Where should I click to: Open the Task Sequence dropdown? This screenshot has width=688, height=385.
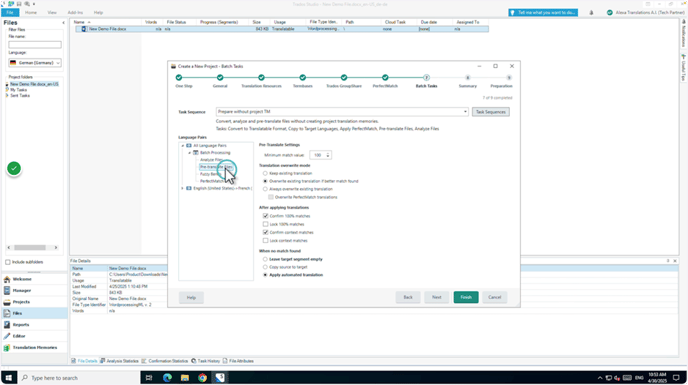tap(342, 112)
